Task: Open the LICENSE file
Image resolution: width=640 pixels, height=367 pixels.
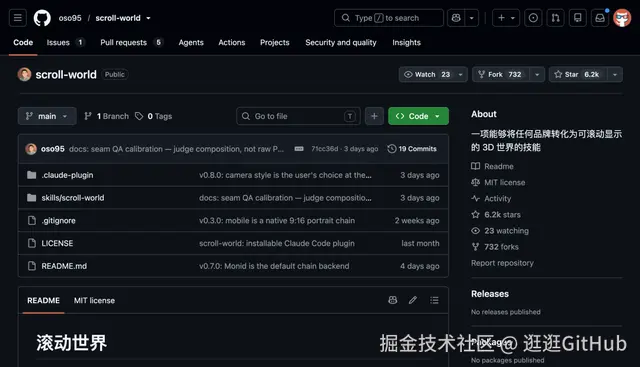Action: tap(57, 243)
